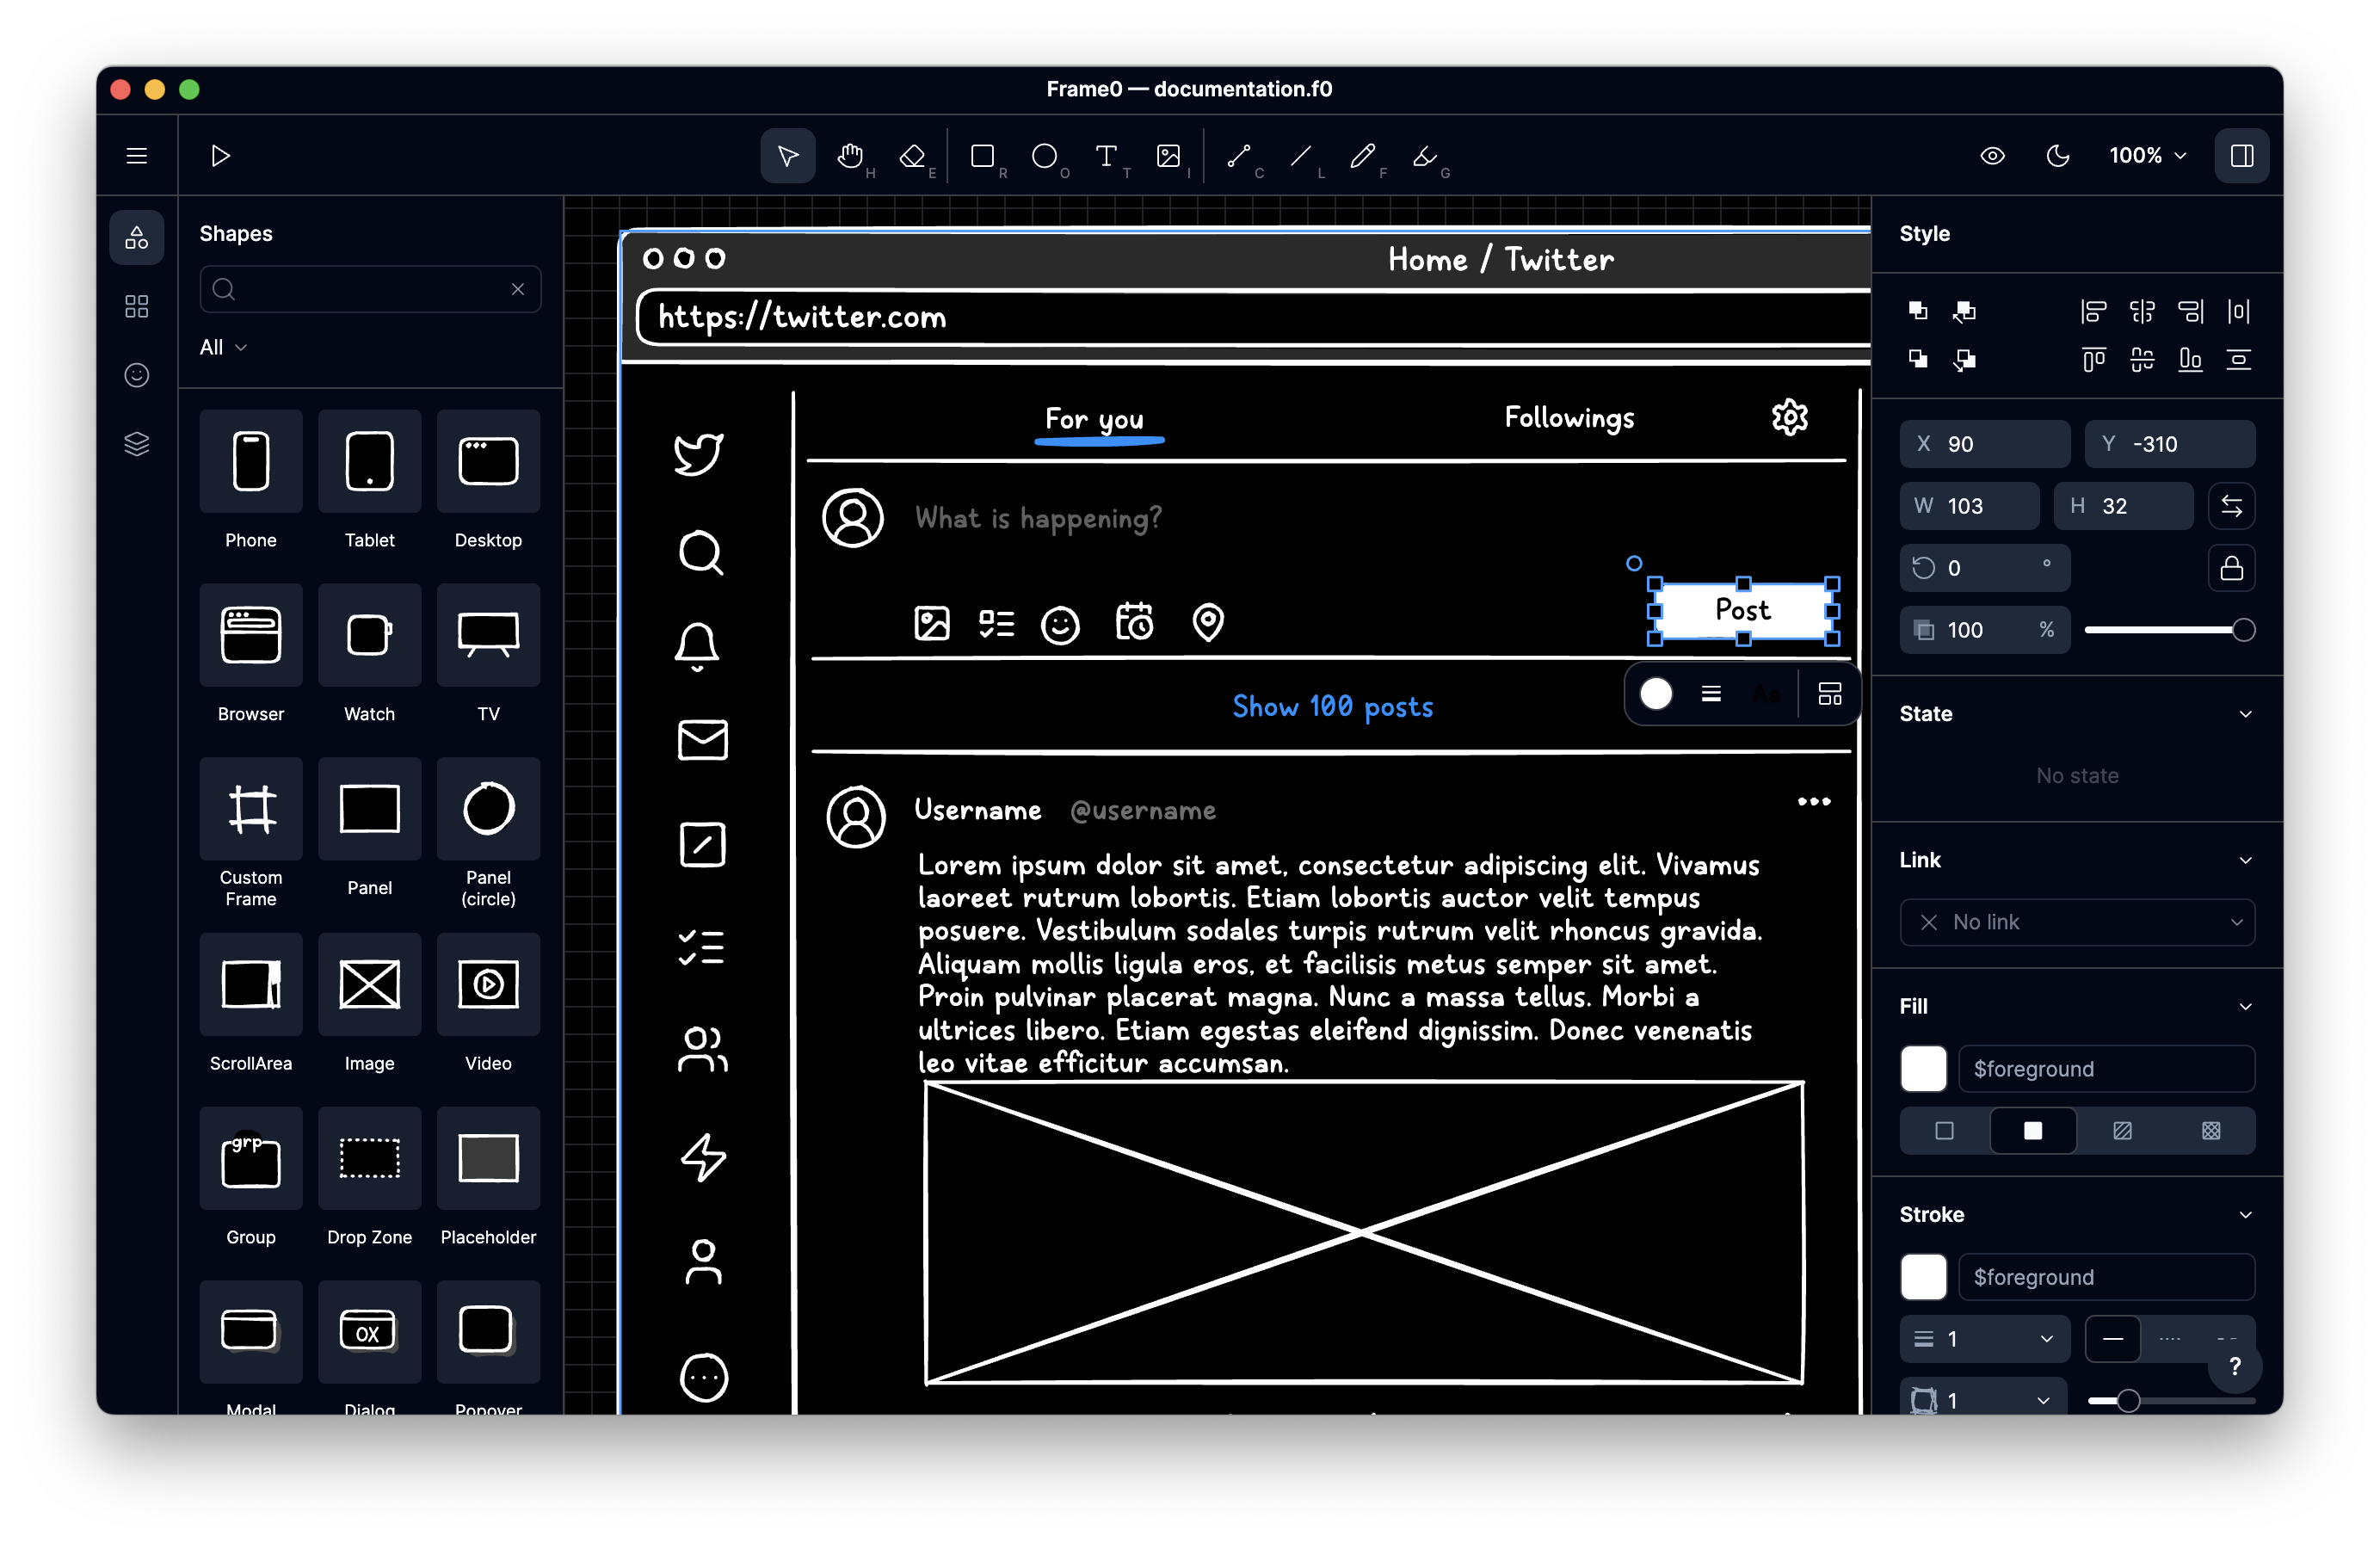Select the Eraser tool
Screen dimensions: 2380x1542
[x=916, y=156]
